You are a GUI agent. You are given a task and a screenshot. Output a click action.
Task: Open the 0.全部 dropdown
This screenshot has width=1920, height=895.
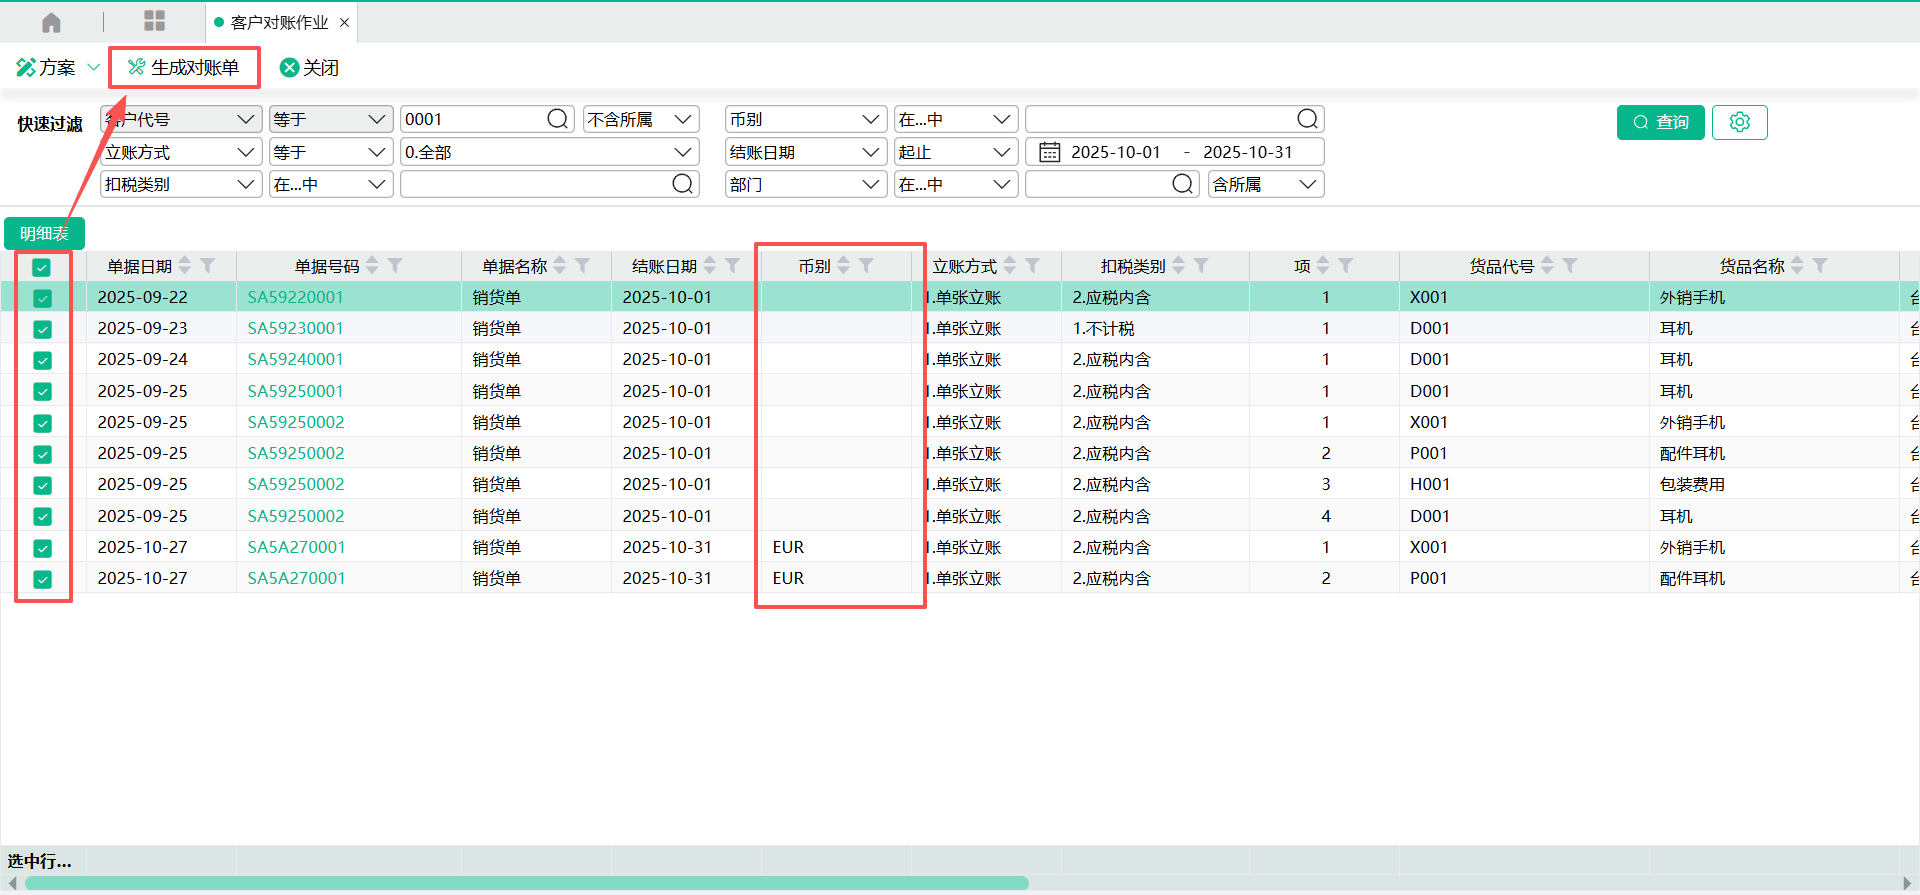point(683,152)
